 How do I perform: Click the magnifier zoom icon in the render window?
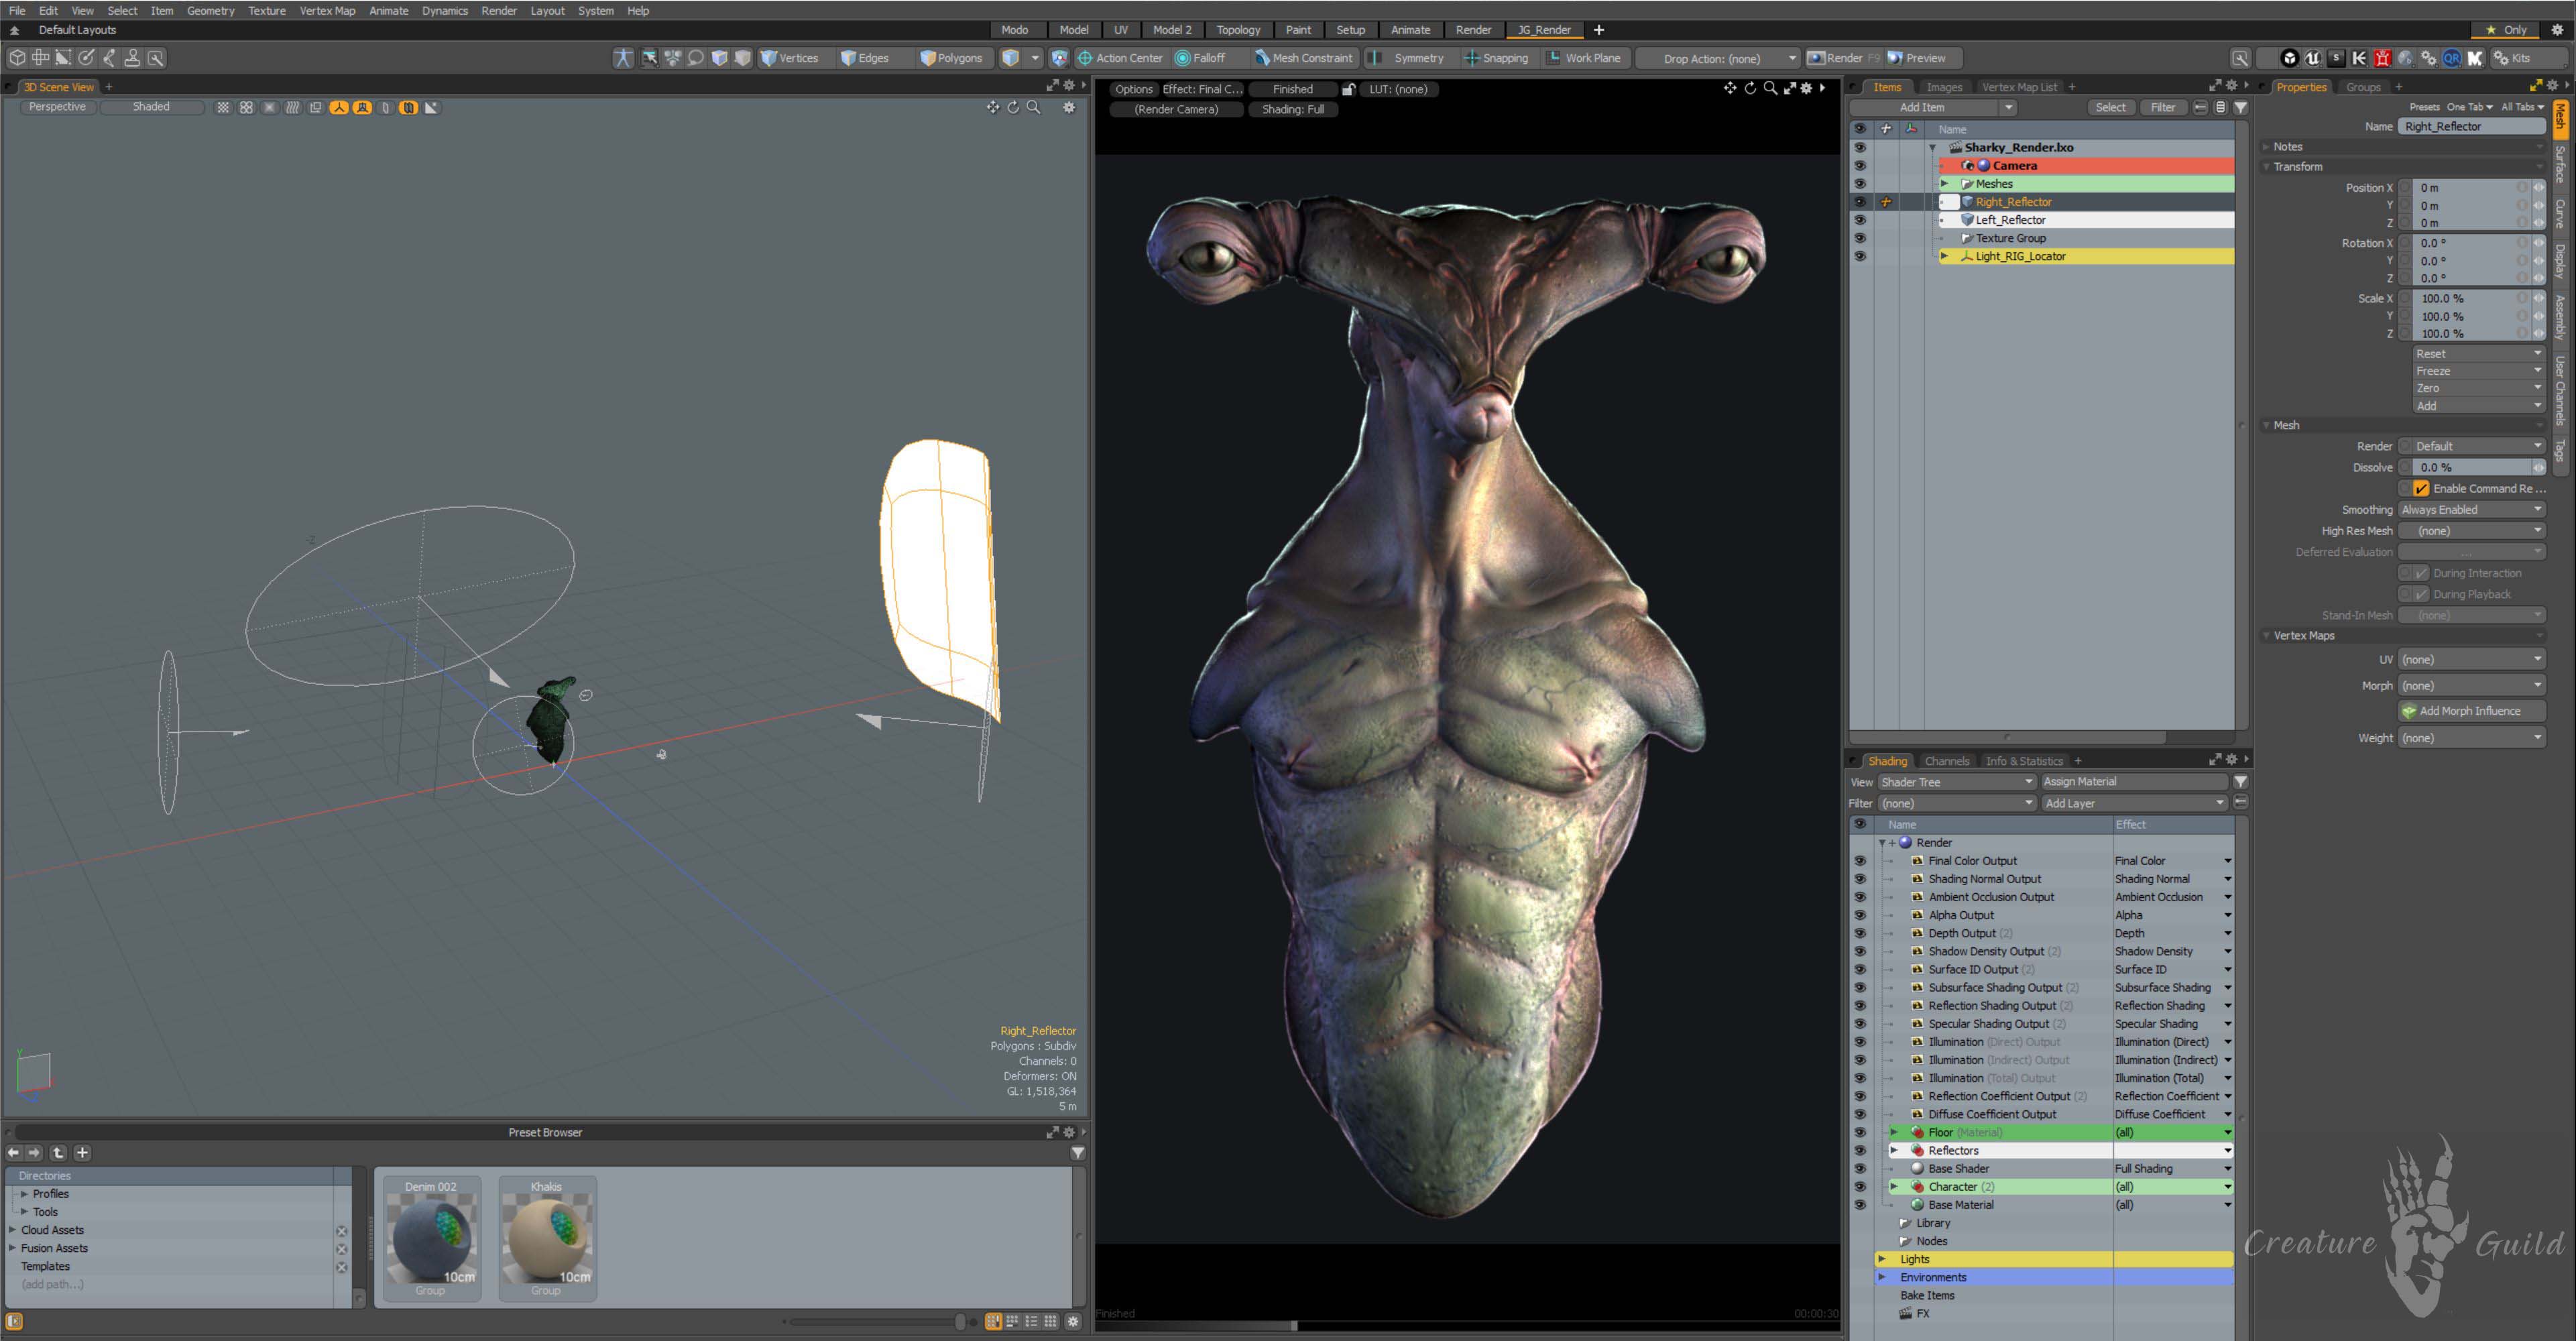click(1770, 88)
